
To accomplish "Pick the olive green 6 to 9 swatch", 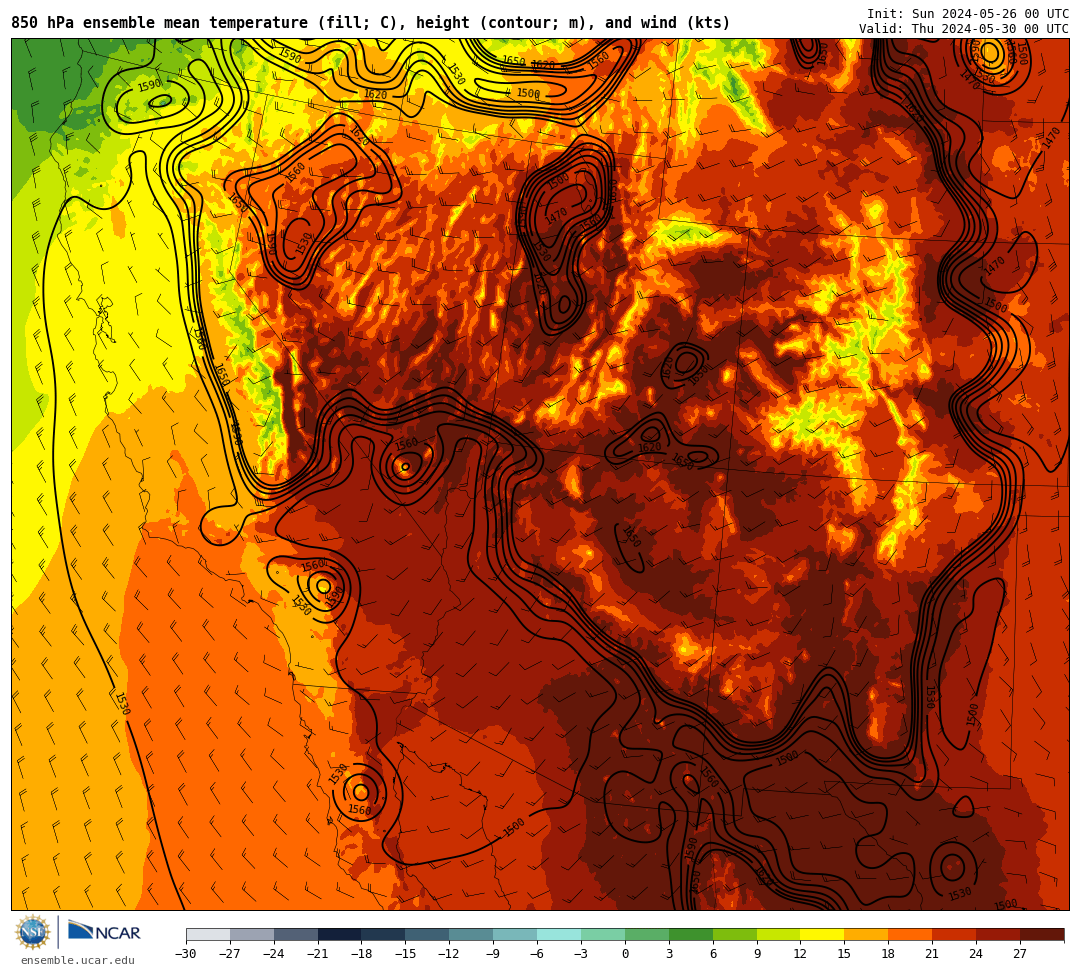I will point(735,934).
